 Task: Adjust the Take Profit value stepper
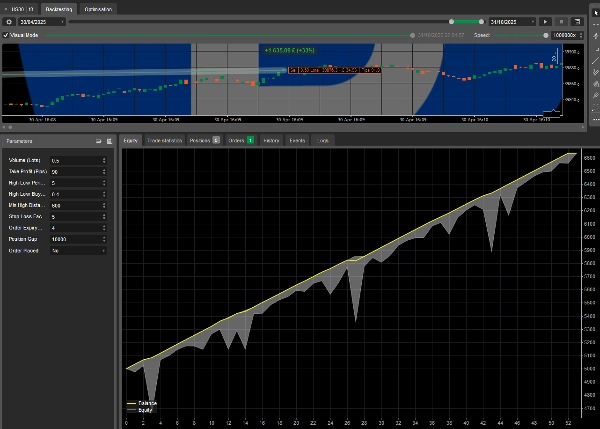[x=104, y=172]
